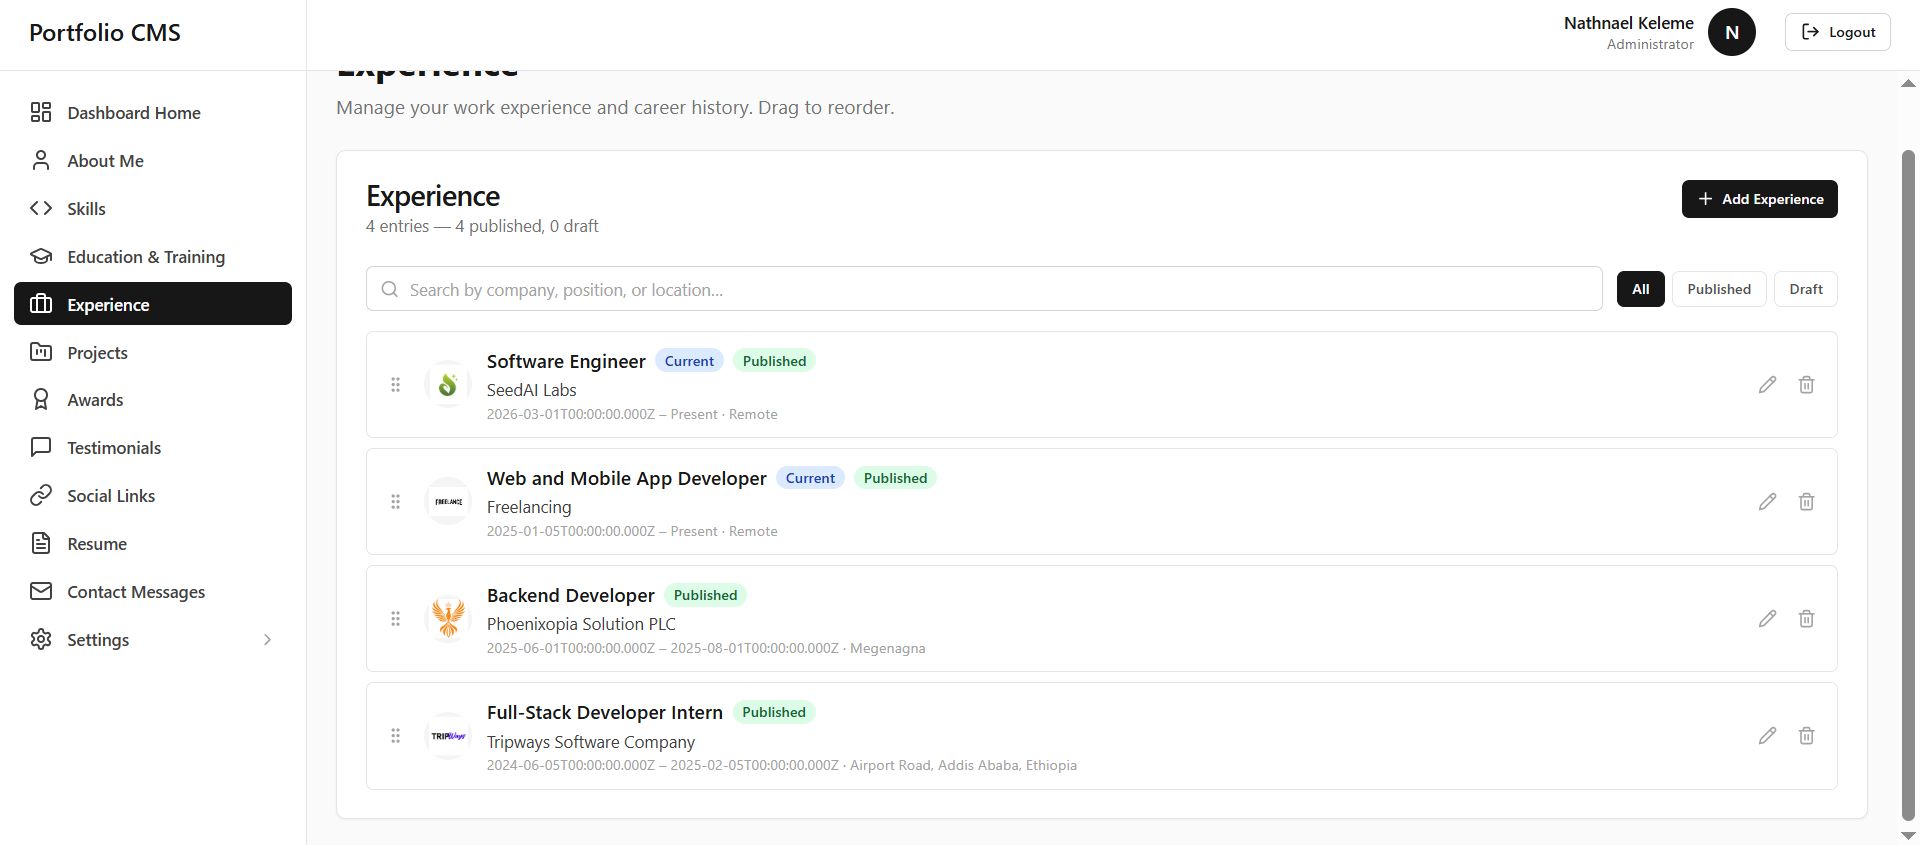Click drag handle of Software Engineer row
The height and width of the screenshot is (845, 1920).
click(395, 385)
